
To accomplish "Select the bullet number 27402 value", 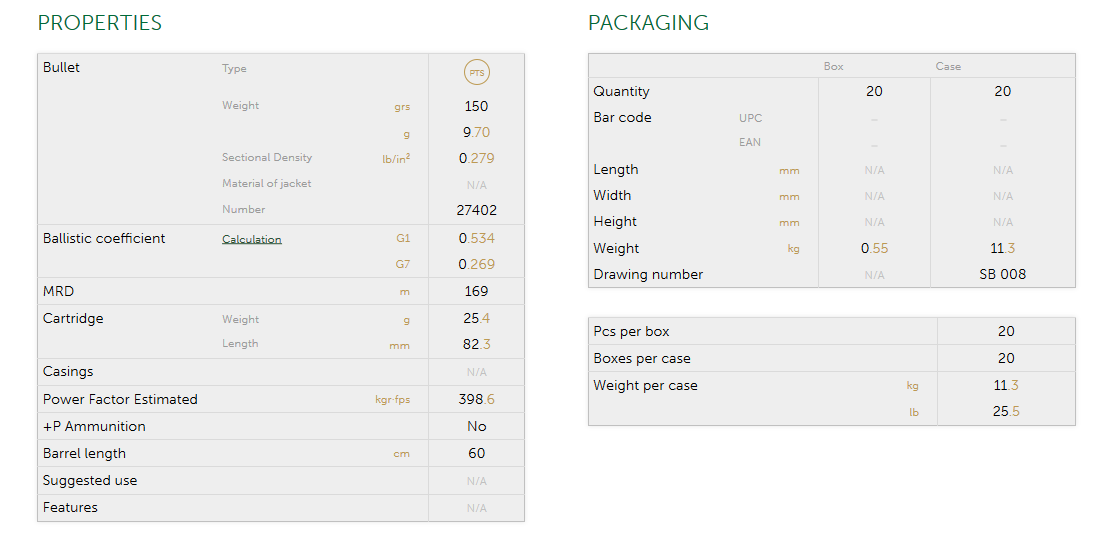I will pyautogui.click(x=477, y=210).
